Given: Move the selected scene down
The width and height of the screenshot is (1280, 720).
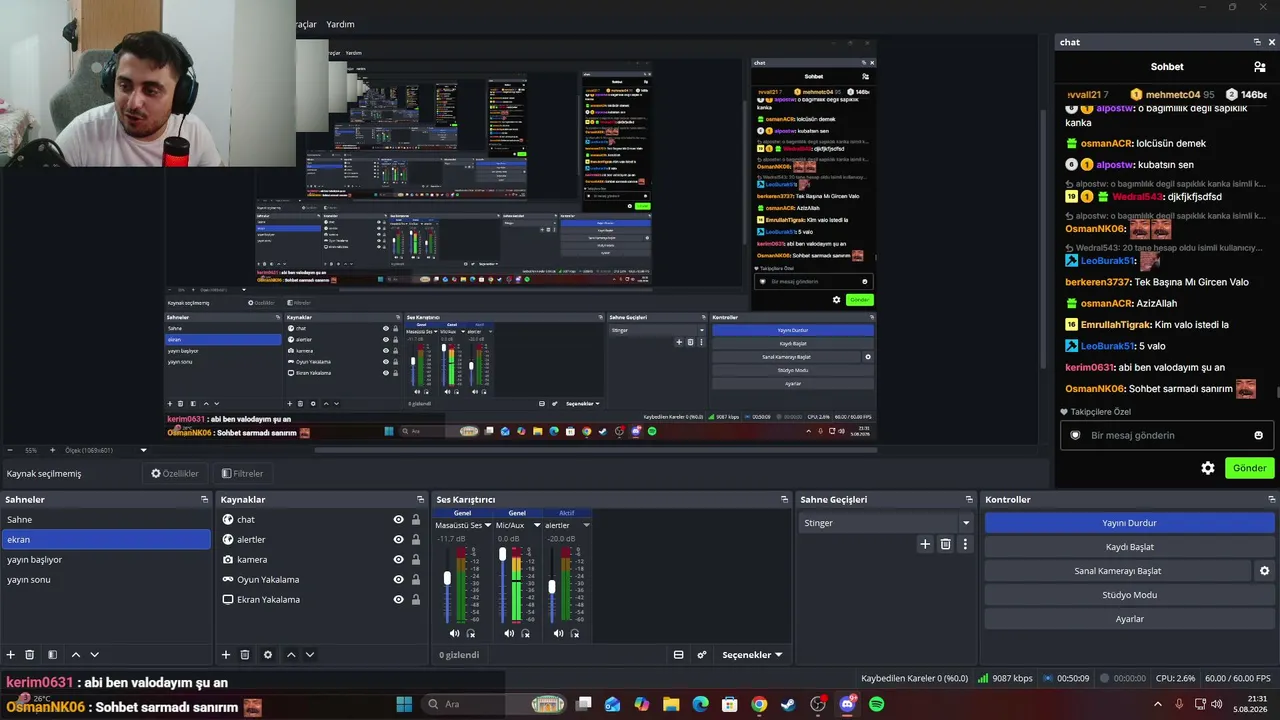Looking at the screenshot, I should (x=95, y=655).
